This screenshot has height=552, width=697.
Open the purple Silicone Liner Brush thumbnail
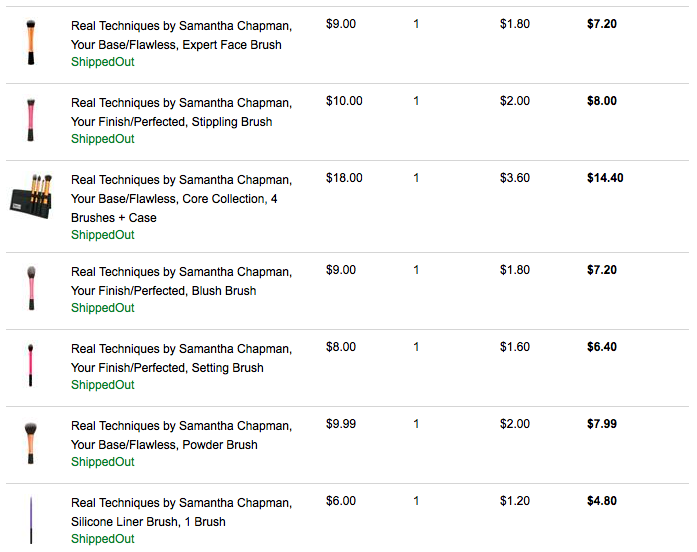30,520
